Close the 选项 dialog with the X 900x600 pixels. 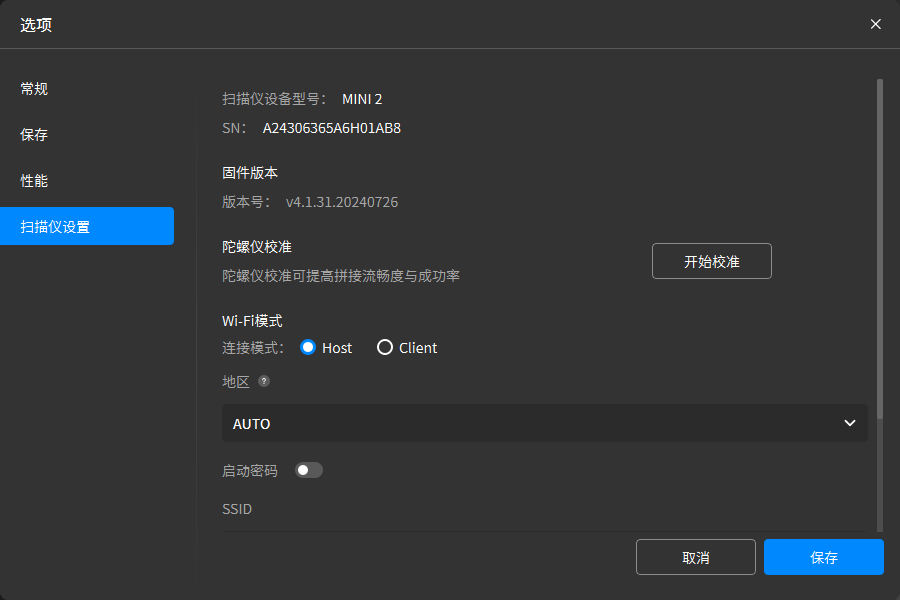pos(875,24)
